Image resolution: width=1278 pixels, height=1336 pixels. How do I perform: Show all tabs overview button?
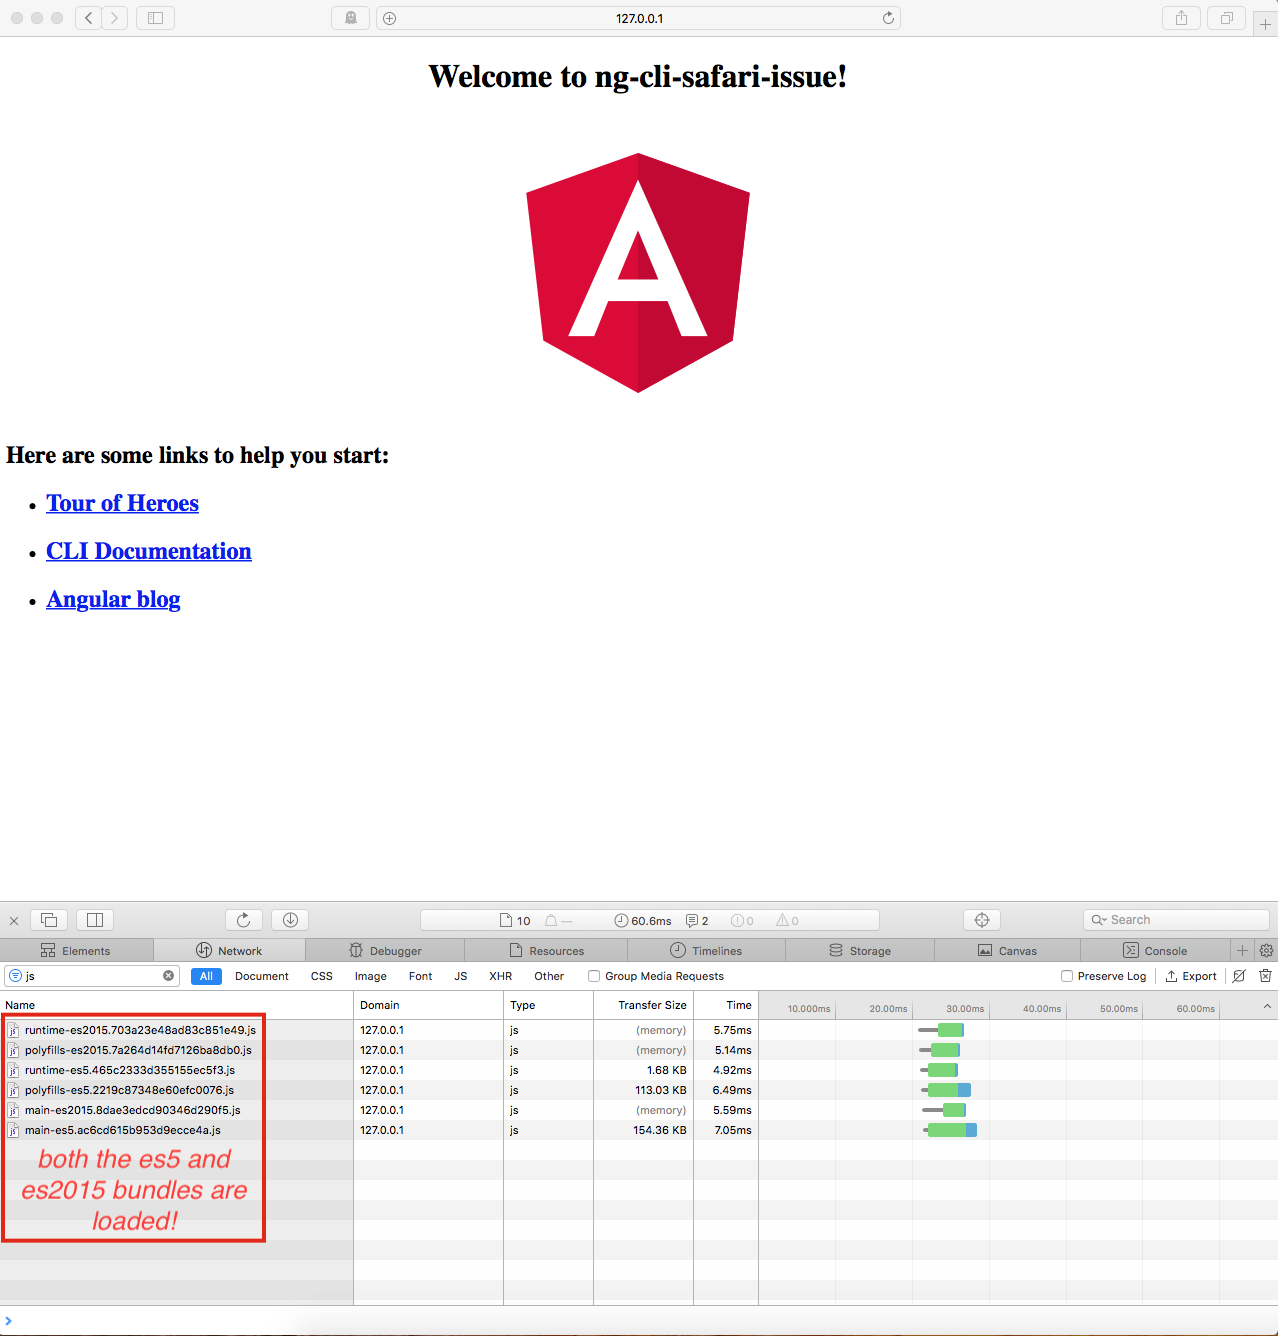click(1226, 18)
